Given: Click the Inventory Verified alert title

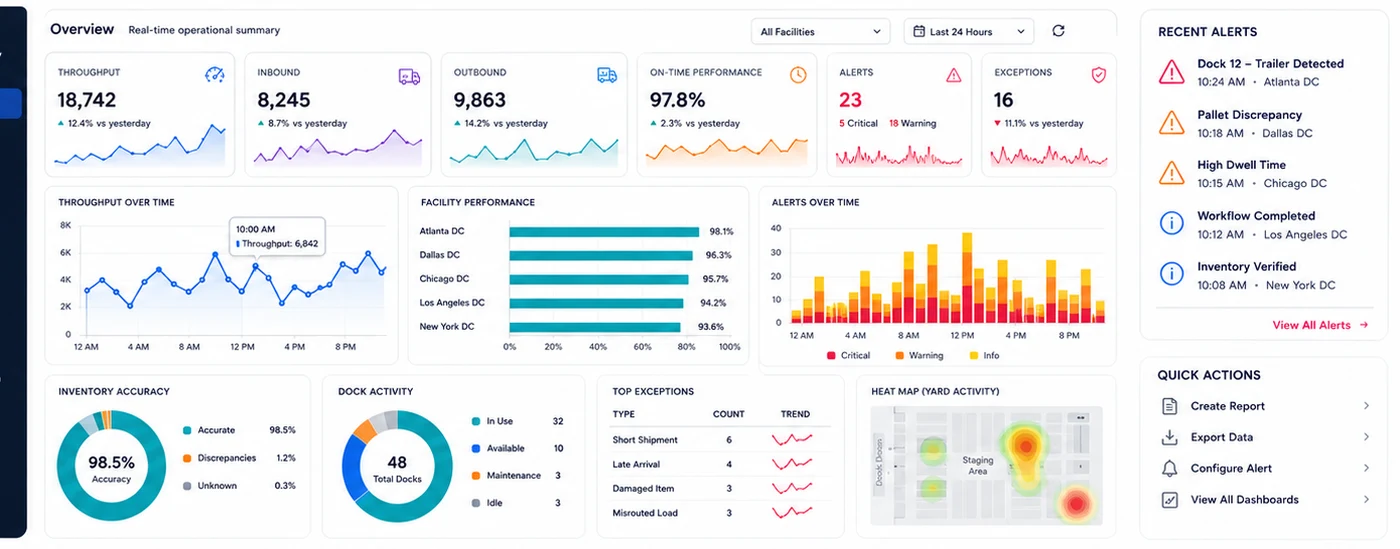Looking at the screenshot, I should (1246, 267).
